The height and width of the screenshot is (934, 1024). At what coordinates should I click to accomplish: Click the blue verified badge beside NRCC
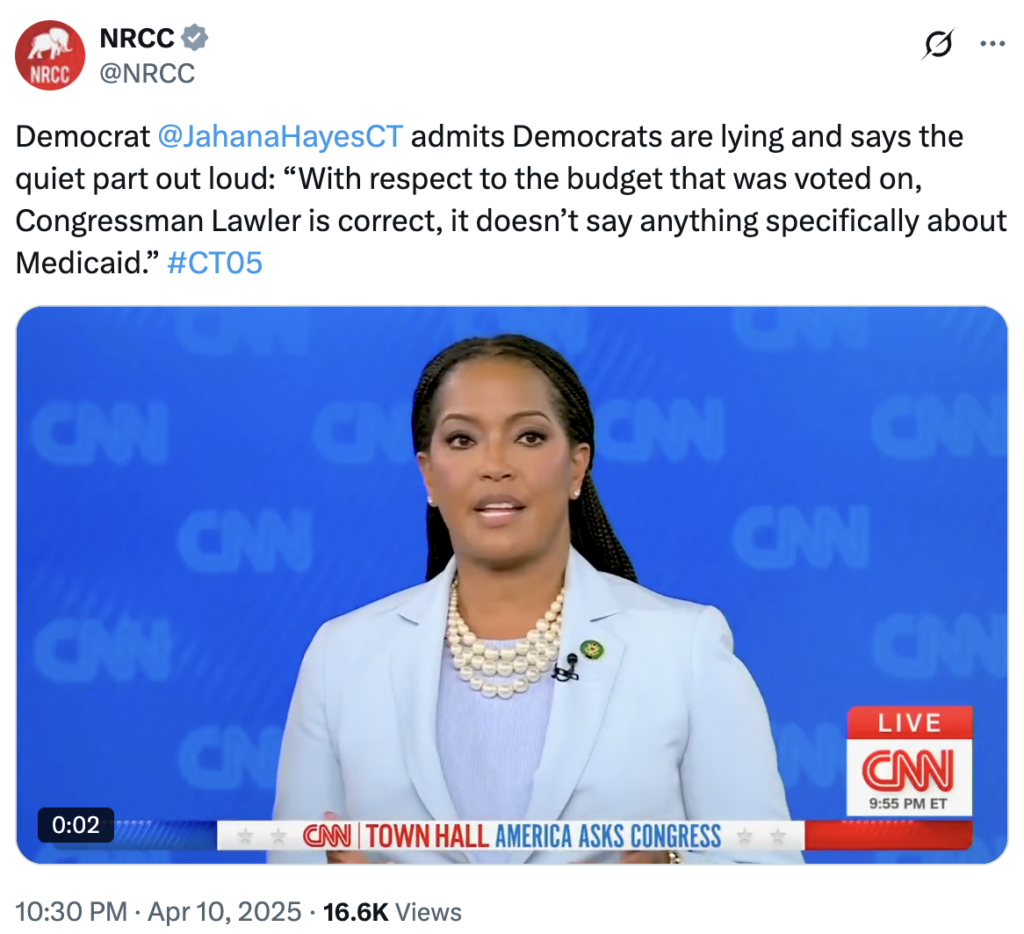[x=195, y=38]
